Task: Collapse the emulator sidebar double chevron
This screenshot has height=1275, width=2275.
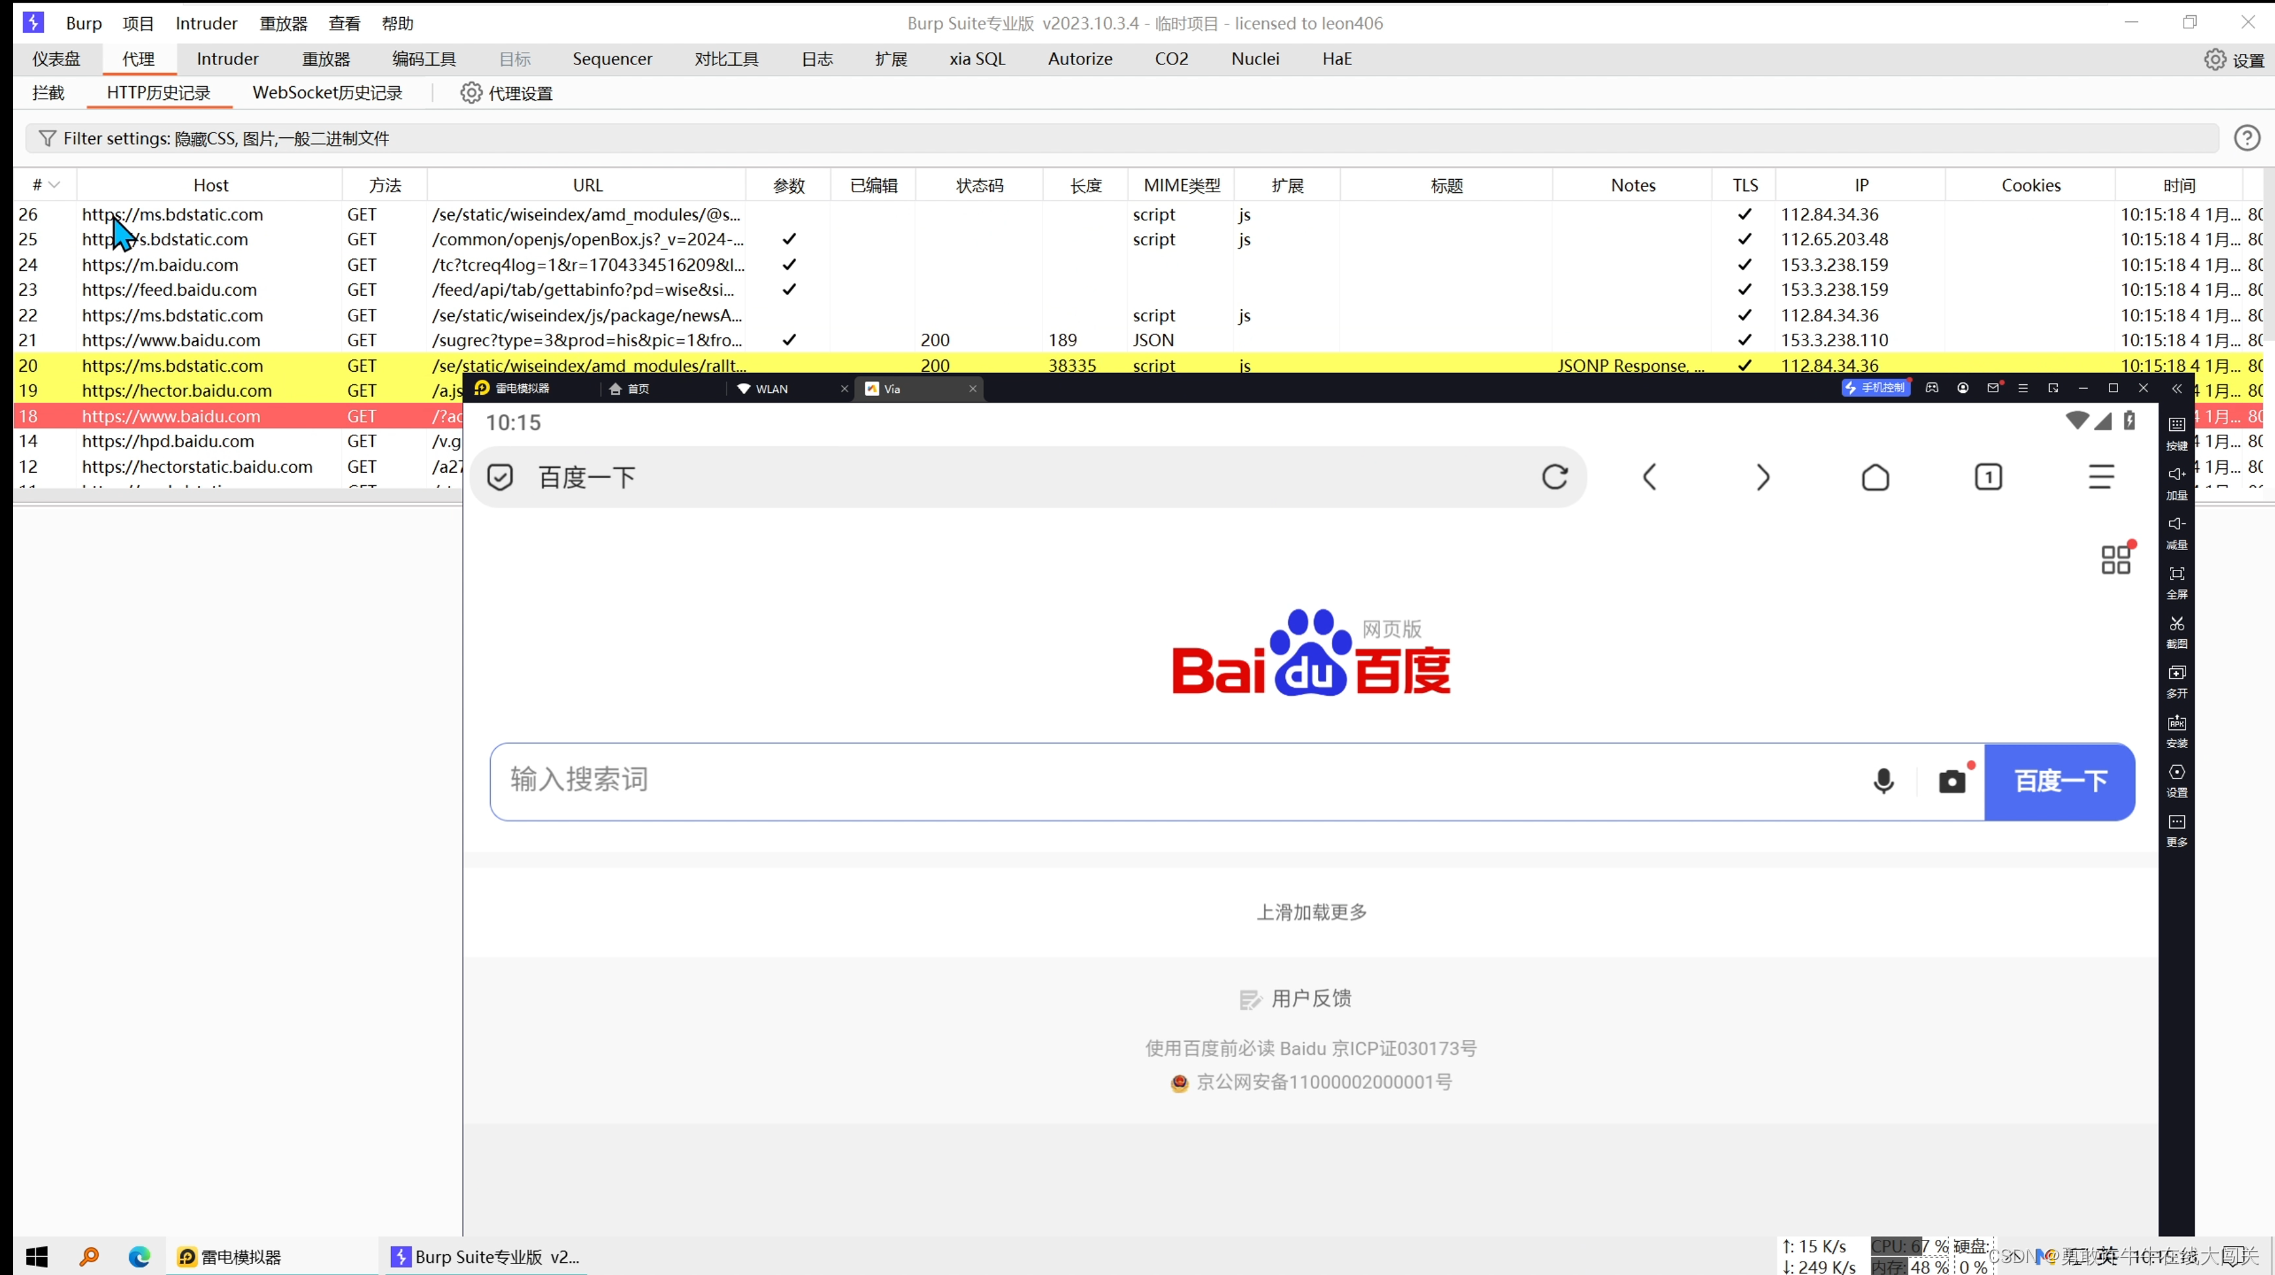Action: (x=2176, y=388)
